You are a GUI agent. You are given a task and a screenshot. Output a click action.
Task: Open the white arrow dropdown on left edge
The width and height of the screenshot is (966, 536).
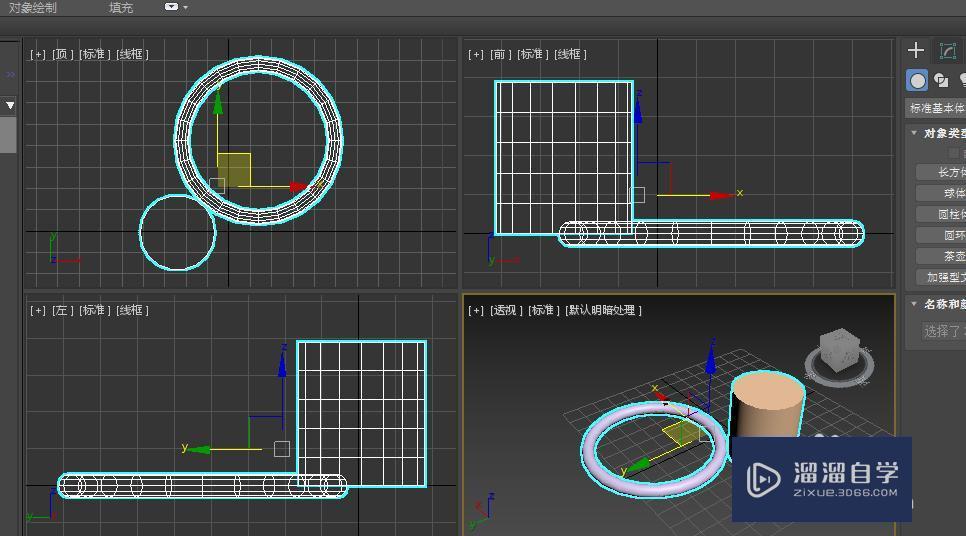tap(9, 105)
